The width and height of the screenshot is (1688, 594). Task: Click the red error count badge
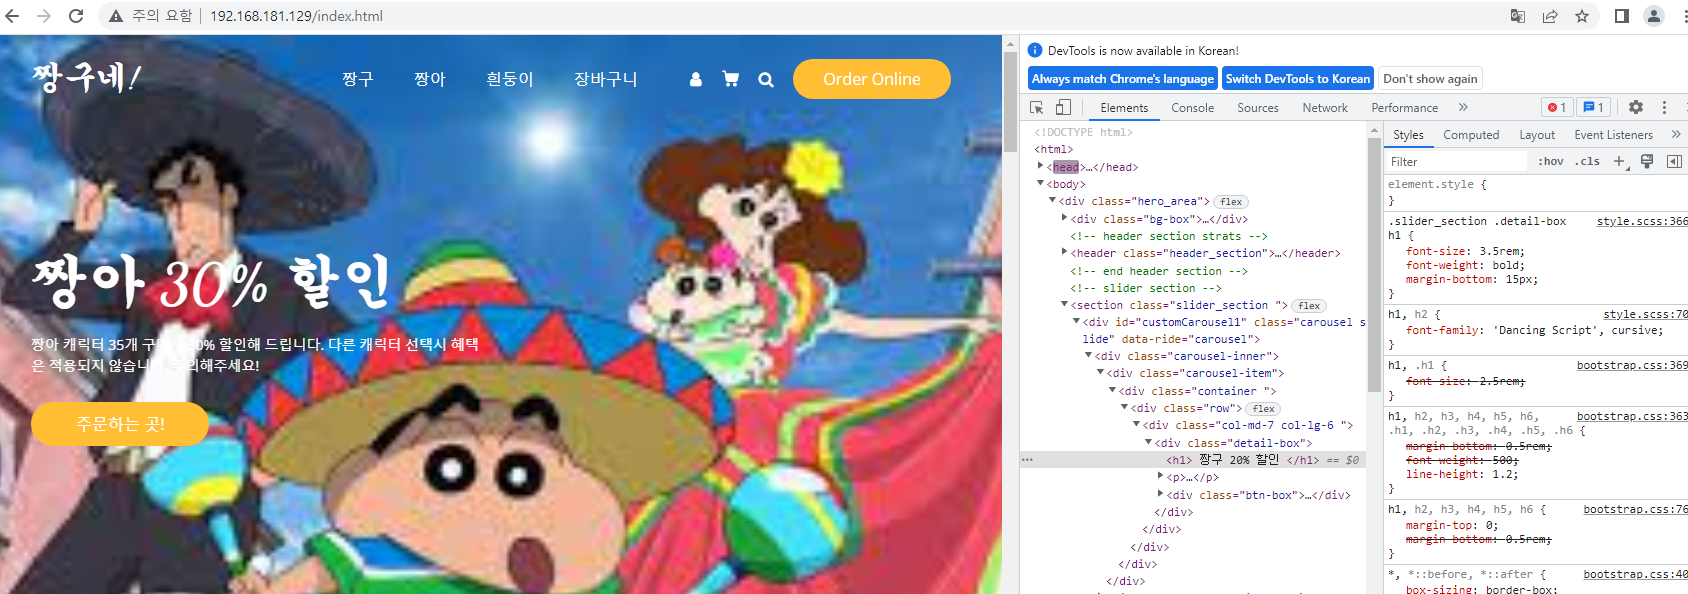tap(1557, 107)
